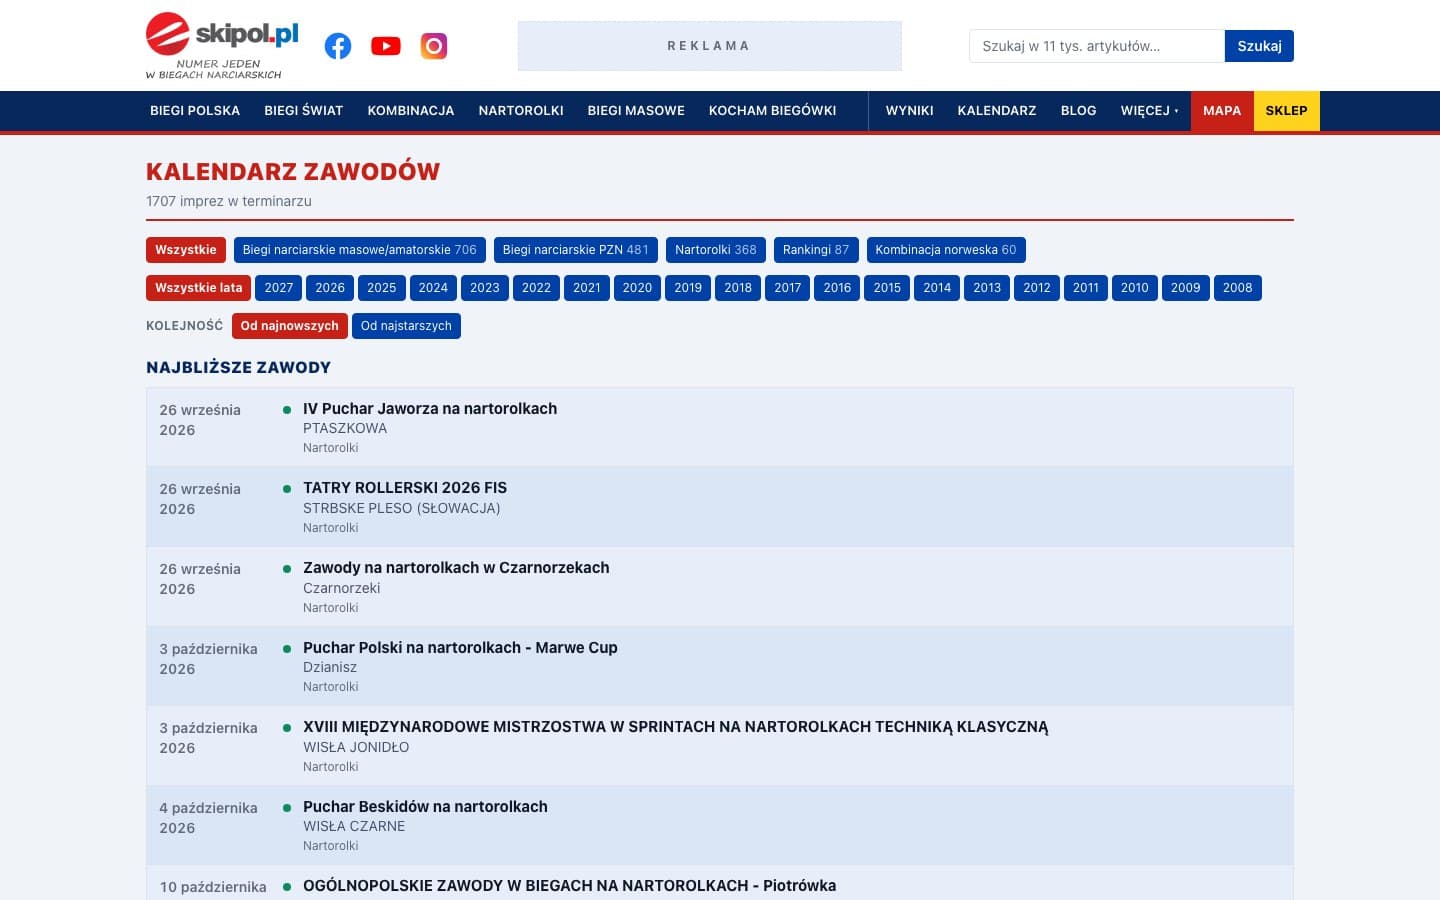This screenshot has height=900, width=1440.
Task: Expand the WIĘCEJ dropdown menu
Action: (x=1149, y=111)
